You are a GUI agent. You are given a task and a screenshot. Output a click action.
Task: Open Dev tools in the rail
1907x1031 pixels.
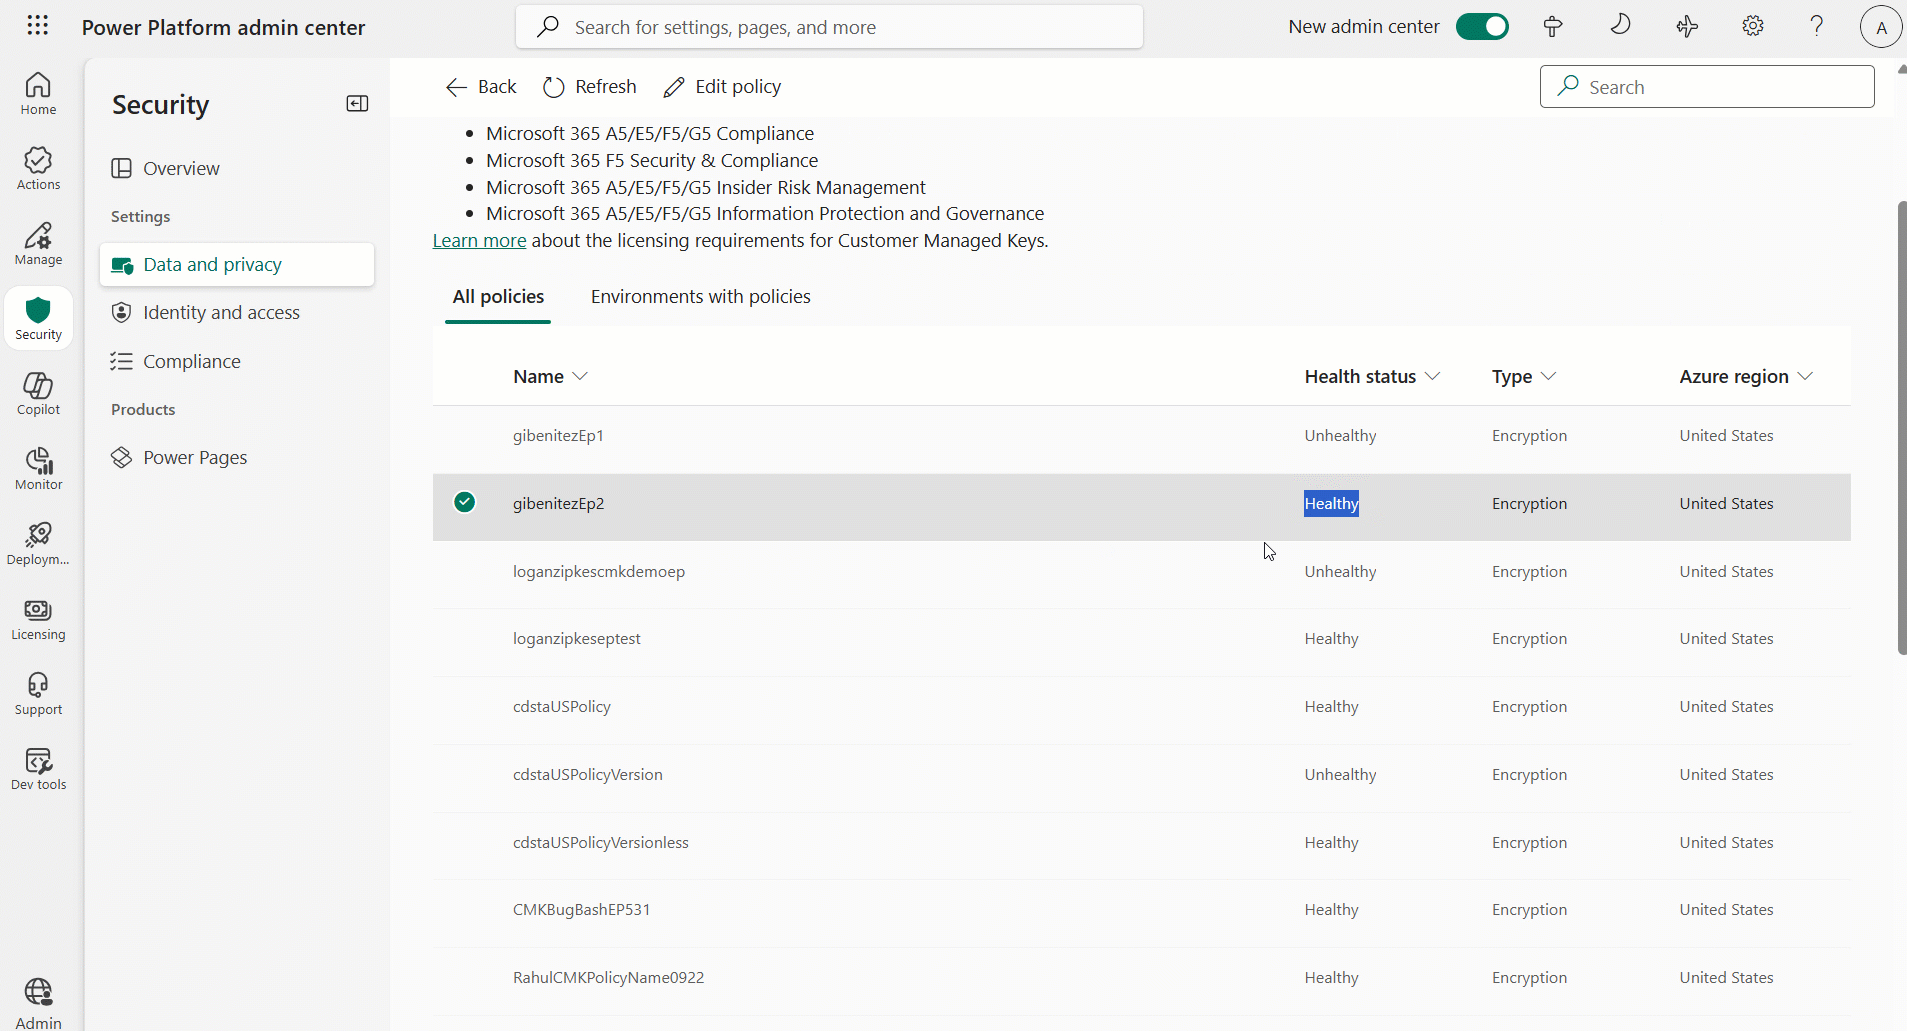point(38,769)
